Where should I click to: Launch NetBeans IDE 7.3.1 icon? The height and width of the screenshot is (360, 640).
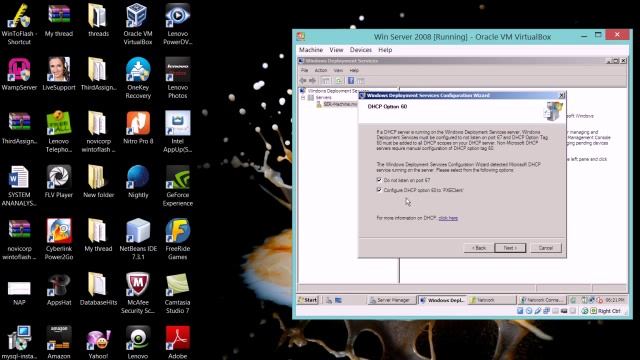coord(138,240)
